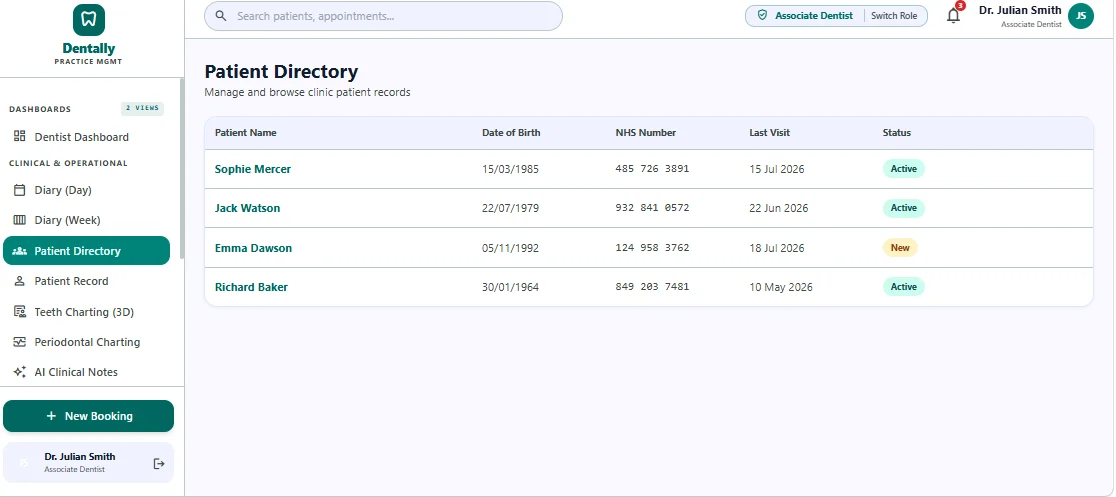
Task: Click NHS number 849 203 7481
Action: click(x=652, y=287)
